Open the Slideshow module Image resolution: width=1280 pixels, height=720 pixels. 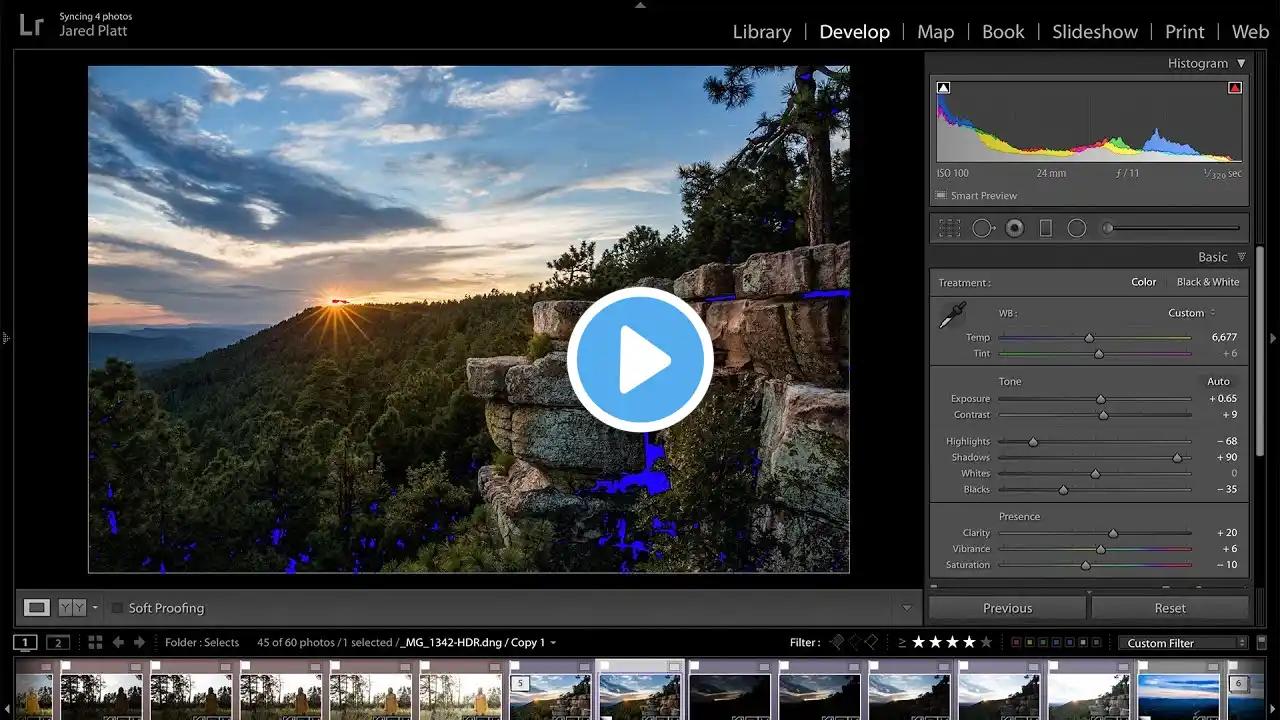(x=1095, y=32)
